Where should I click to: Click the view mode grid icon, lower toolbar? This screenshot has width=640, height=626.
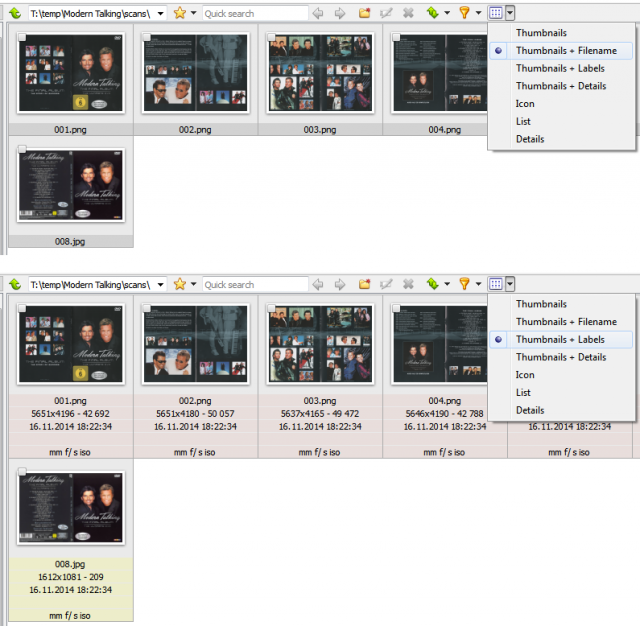496,284
